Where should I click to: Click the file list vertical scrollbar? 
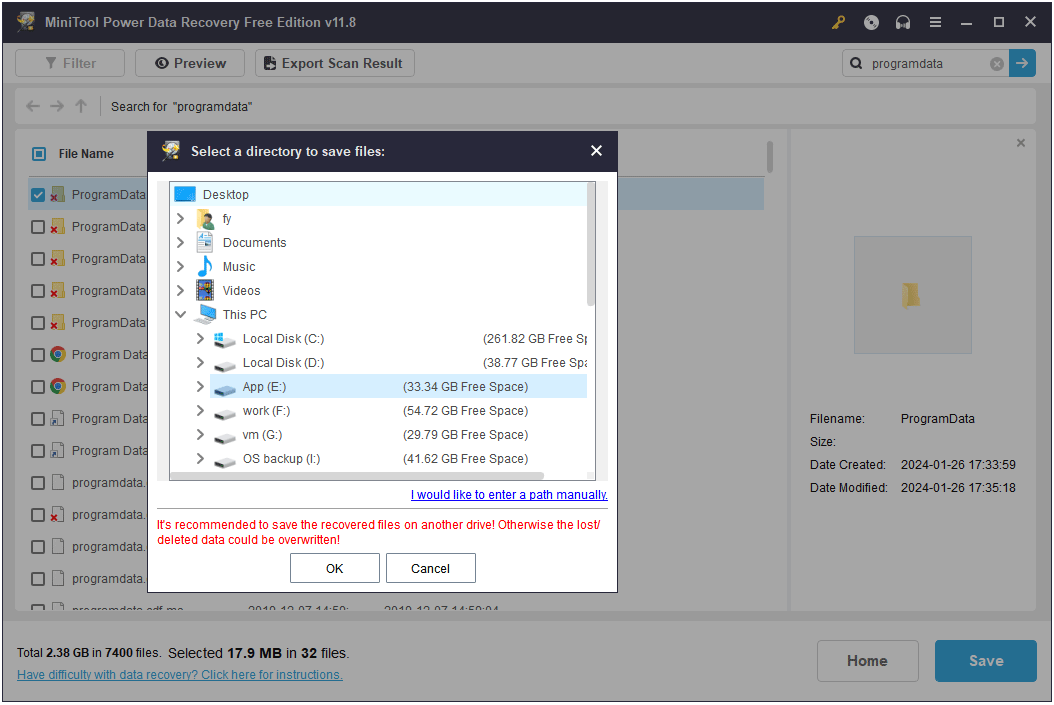pyautogui.click(x=769, y=157)
